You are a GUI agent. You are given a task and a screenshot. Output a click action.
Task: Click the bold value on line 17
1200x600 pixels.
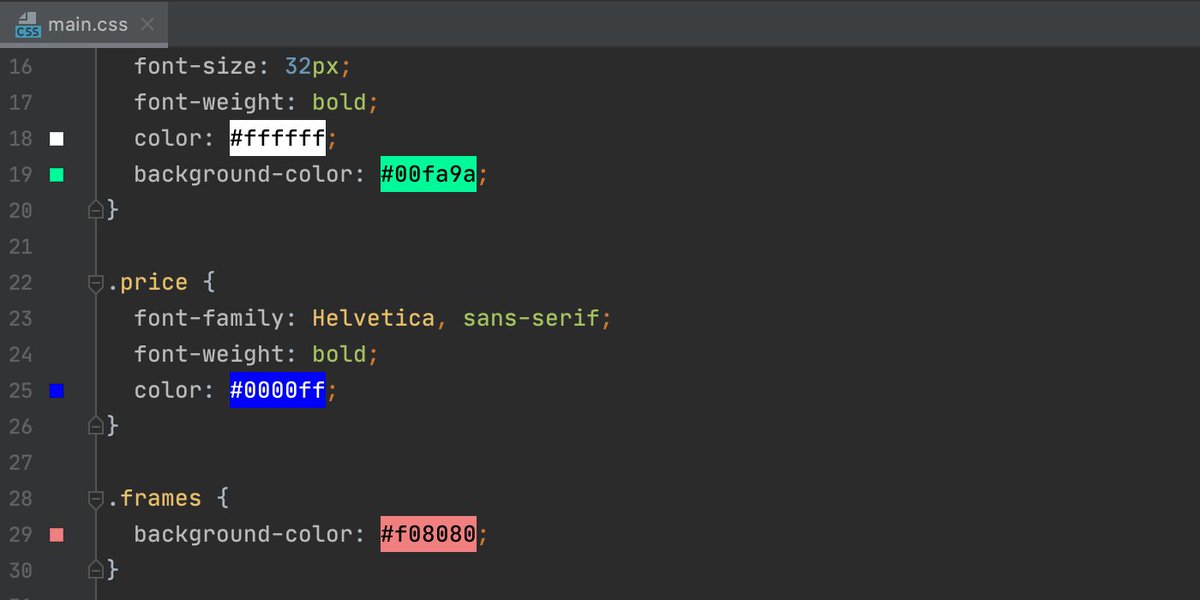coord(340,102)
